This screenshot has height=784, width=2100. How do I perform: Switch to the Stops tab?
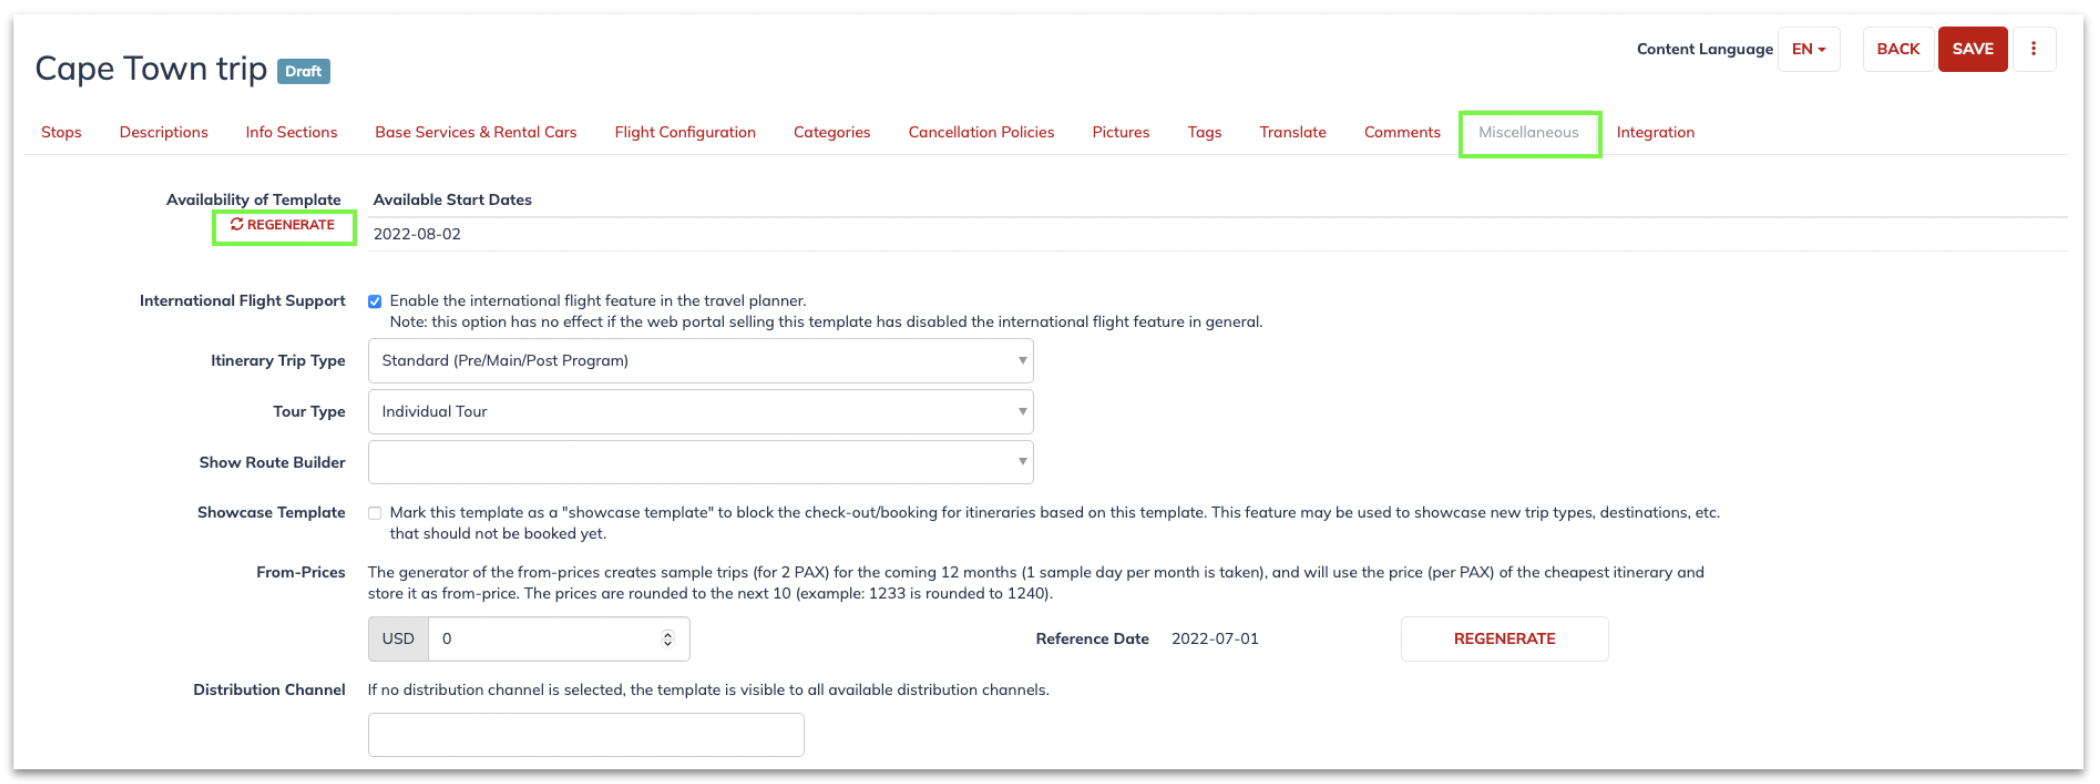click(x=61, y=132)
